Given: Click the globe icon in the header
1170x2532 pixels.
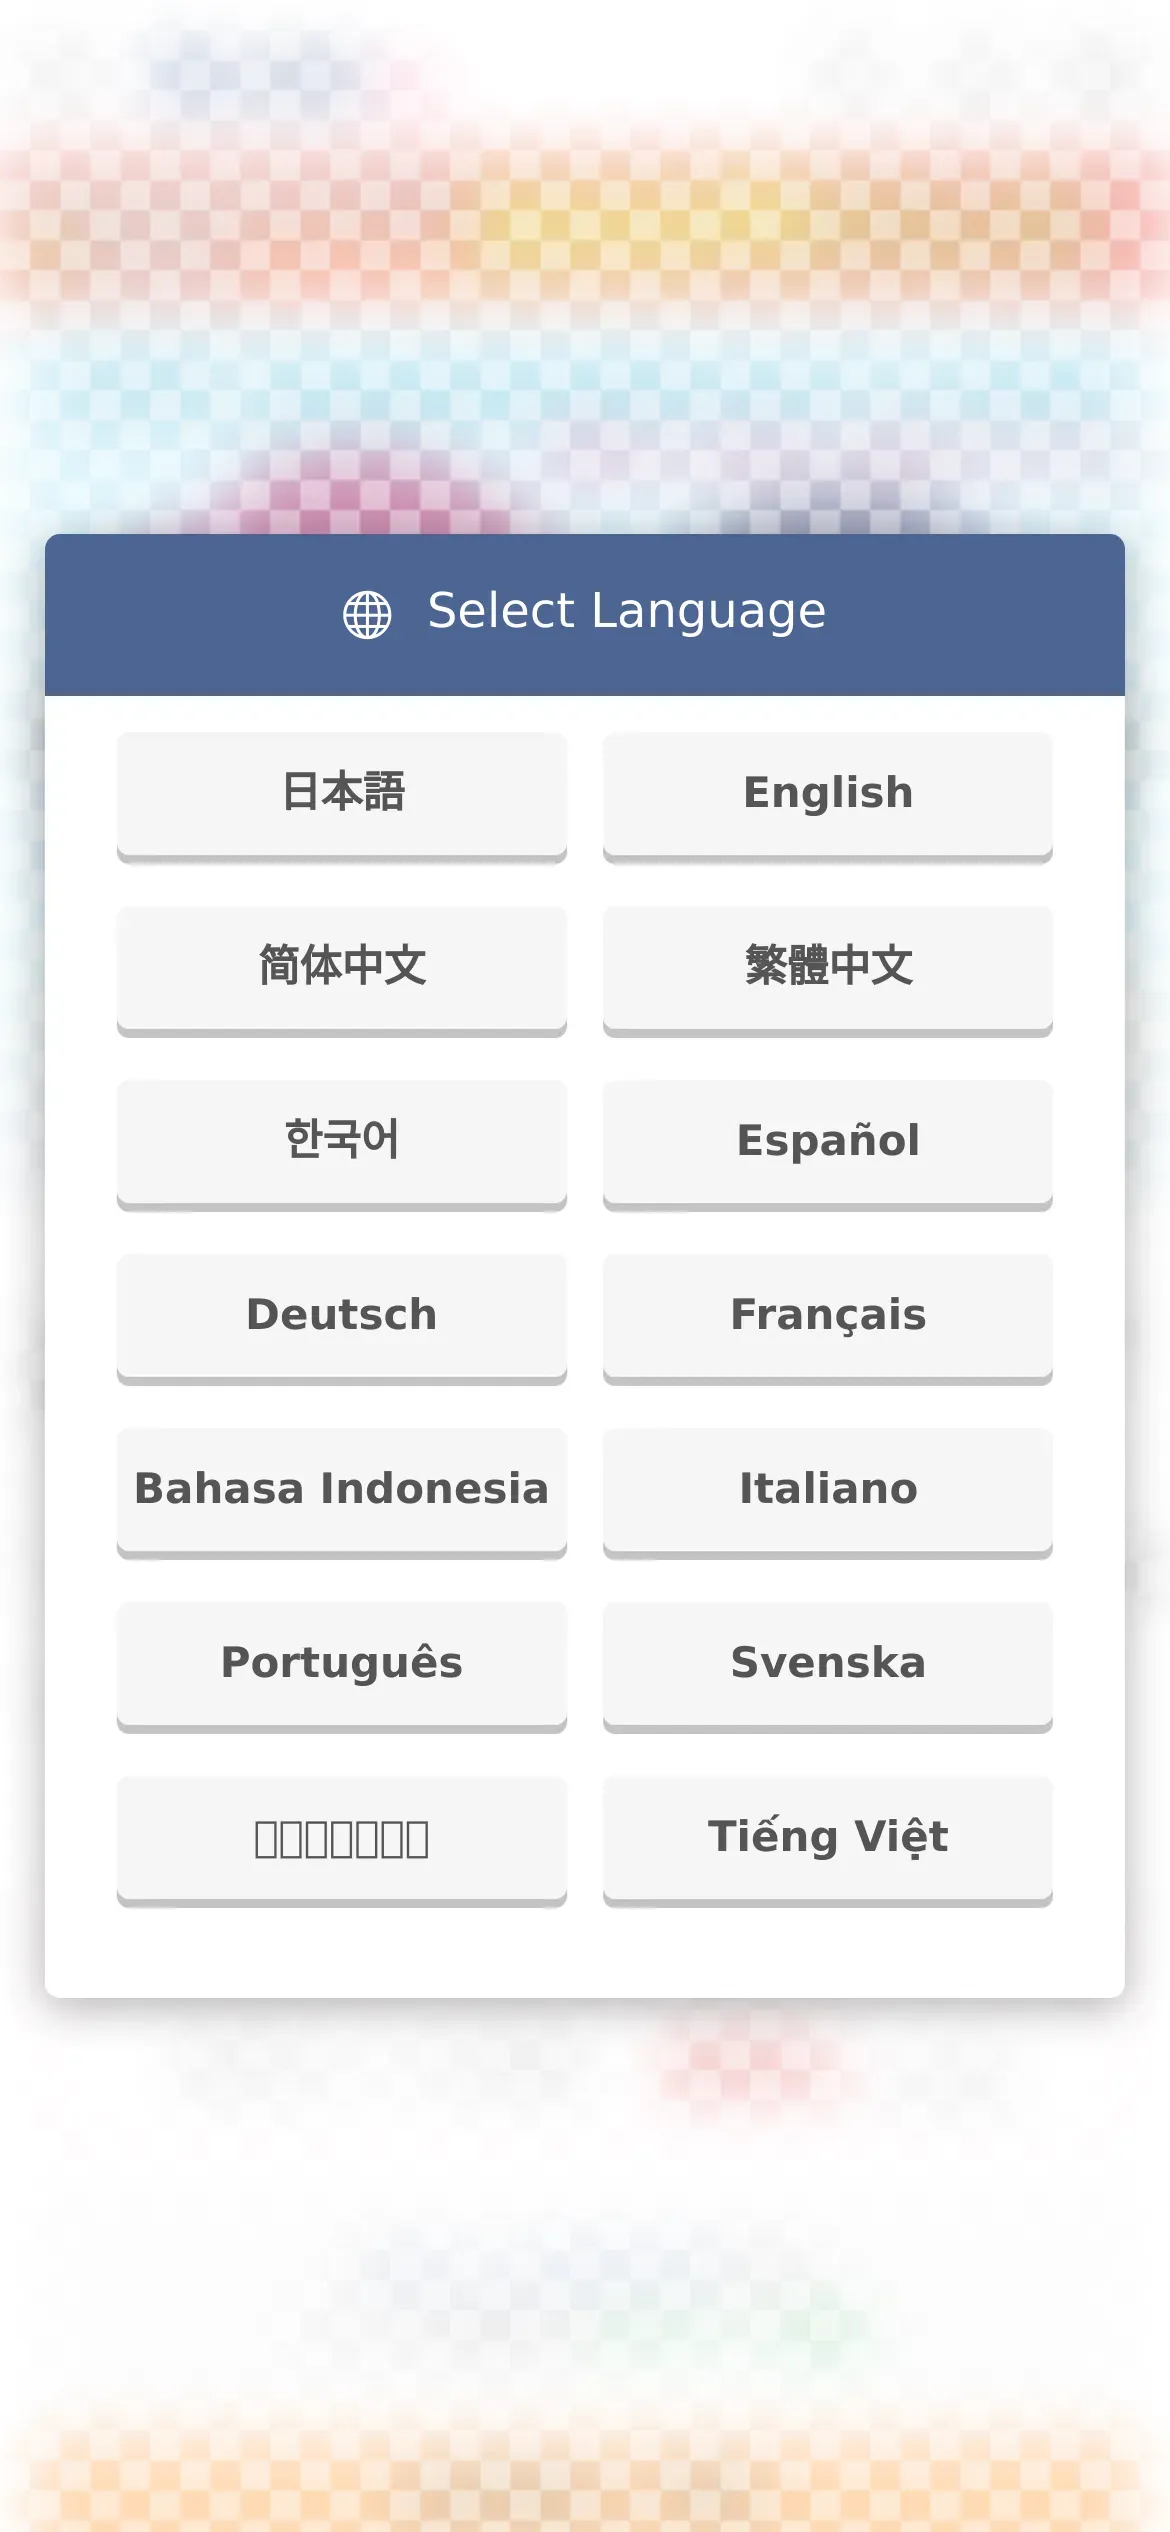Looking at the screenshot, I should pyautogui.click(x=367, y=614).
